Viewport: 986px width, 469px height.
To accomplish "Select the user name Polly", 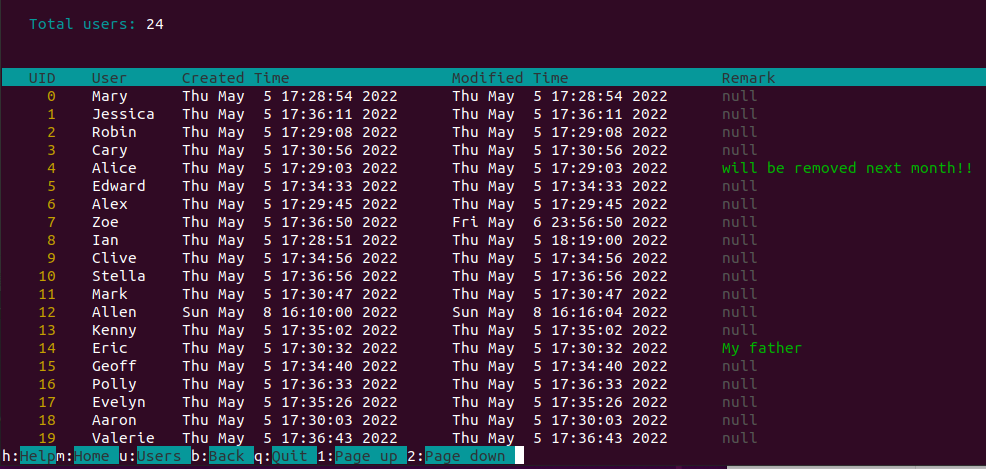I will pyautogui.click(x=114, y=383).
